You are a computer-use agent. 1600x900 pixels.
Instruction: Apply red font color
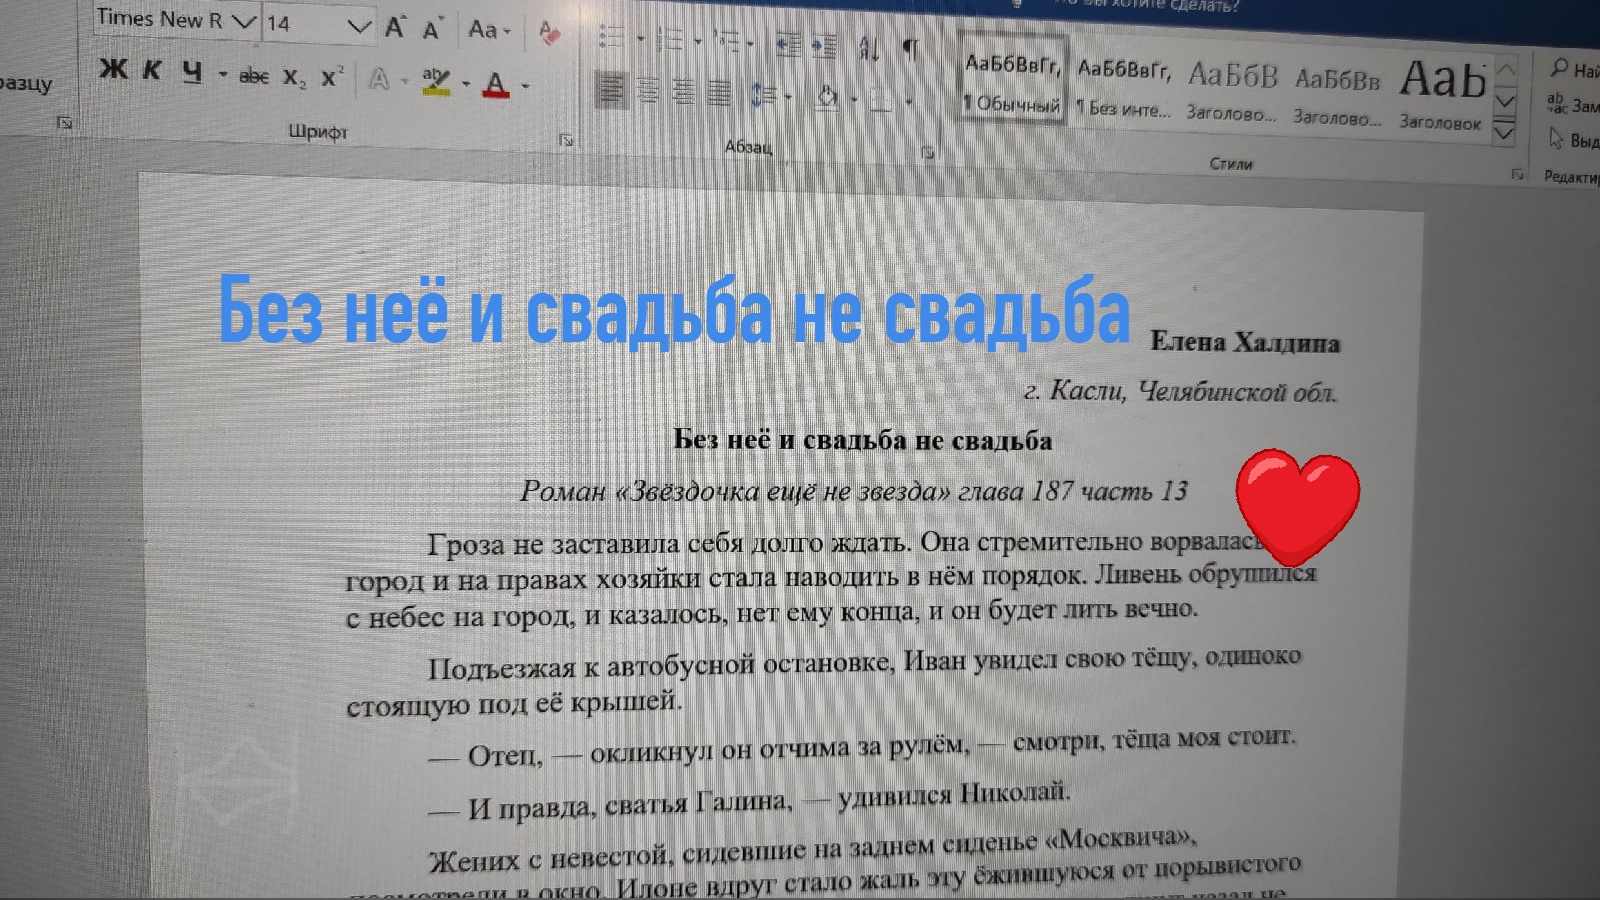(x=496, y=84)
